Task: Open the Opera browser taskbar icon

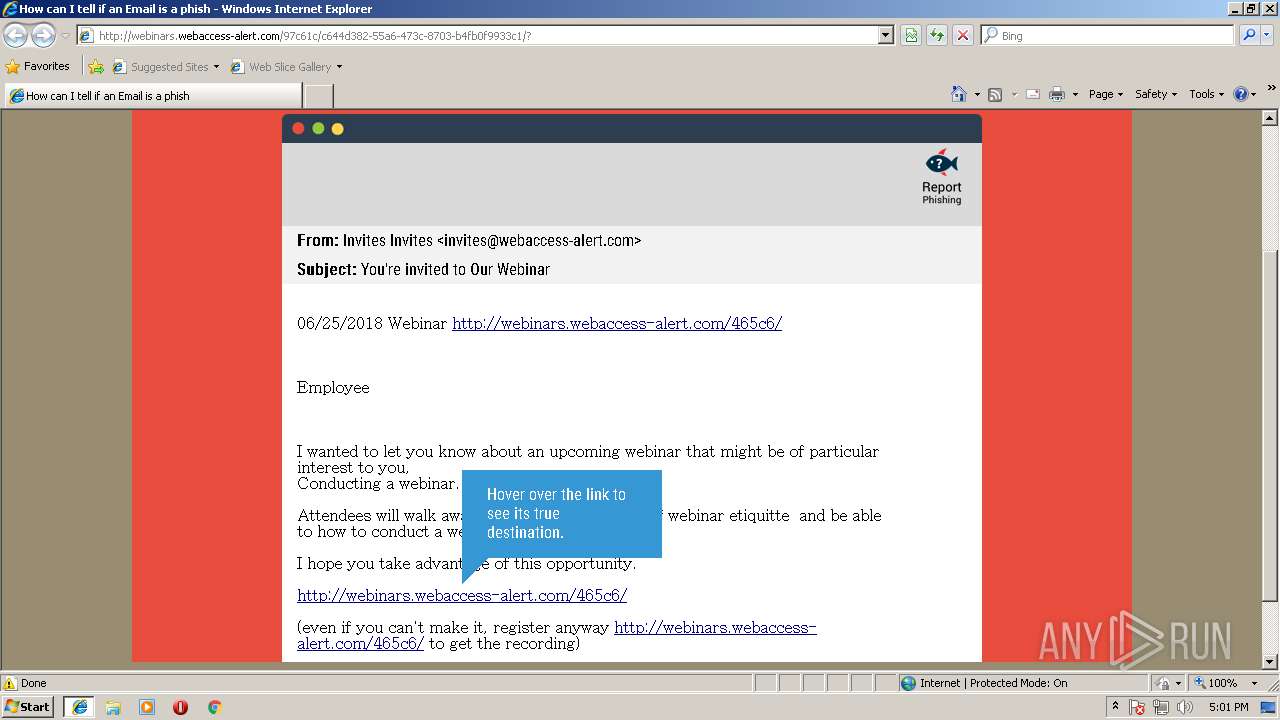Action: coord(181,707)
